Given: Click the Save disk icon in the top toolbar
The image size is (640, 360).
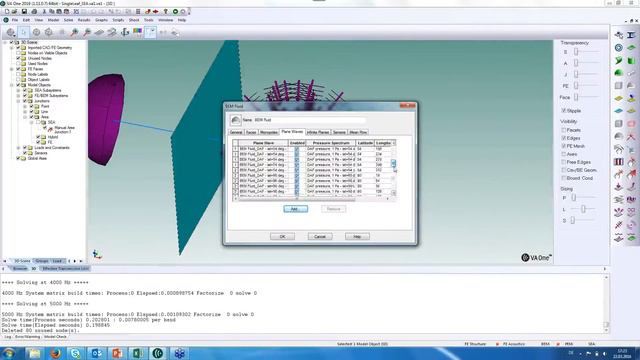Looking at the screenshot, I should coord(24,11).
